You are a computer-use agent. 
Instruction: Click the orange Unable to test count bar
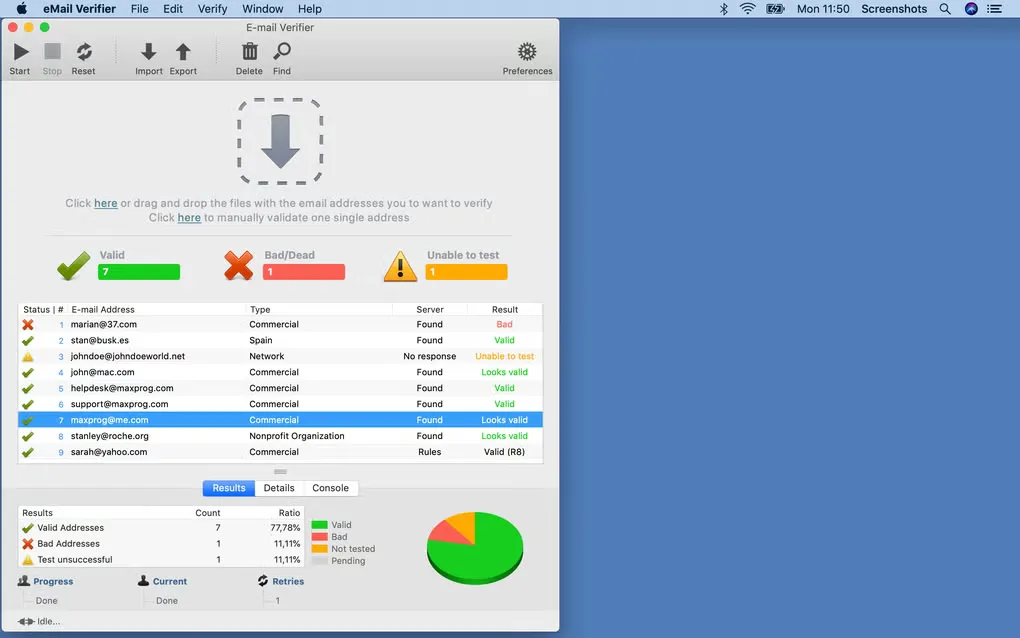tap(466, 272)
